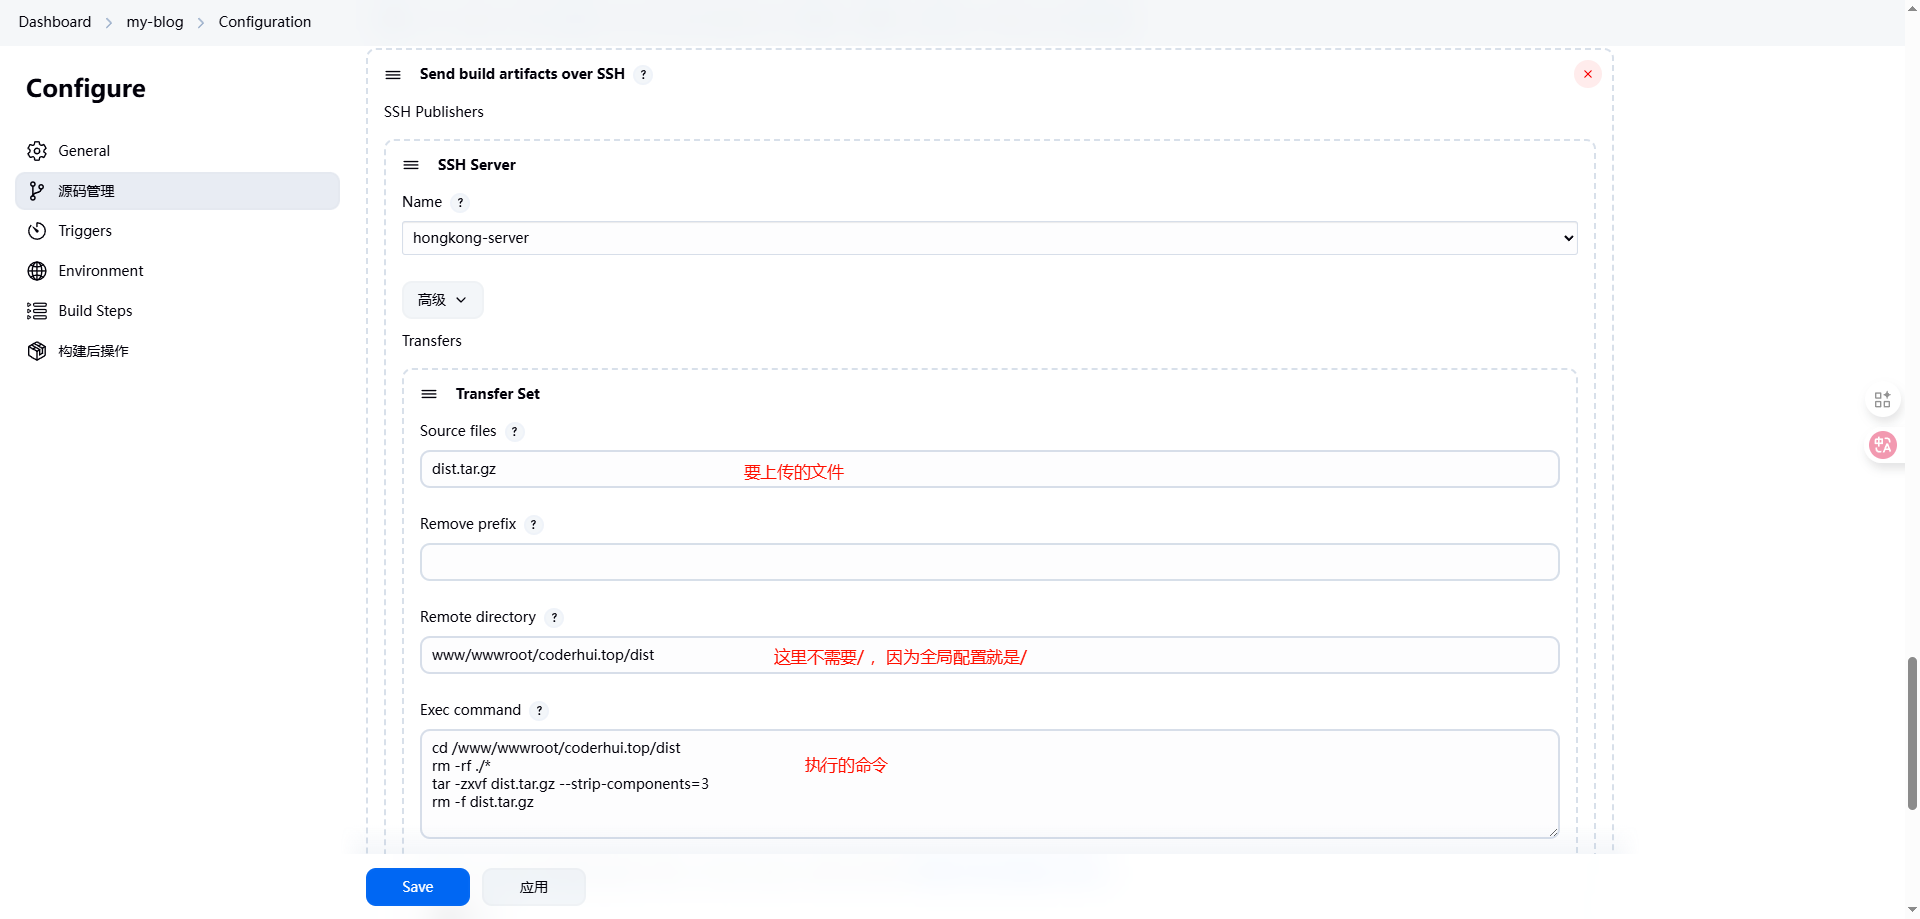Save the job configuration

pos(417,887)
